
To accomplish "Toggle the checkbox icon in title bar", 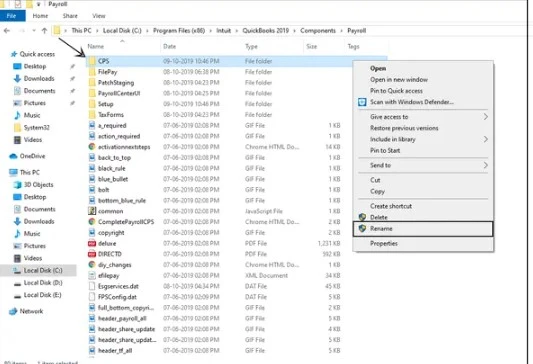I will 18,4.
